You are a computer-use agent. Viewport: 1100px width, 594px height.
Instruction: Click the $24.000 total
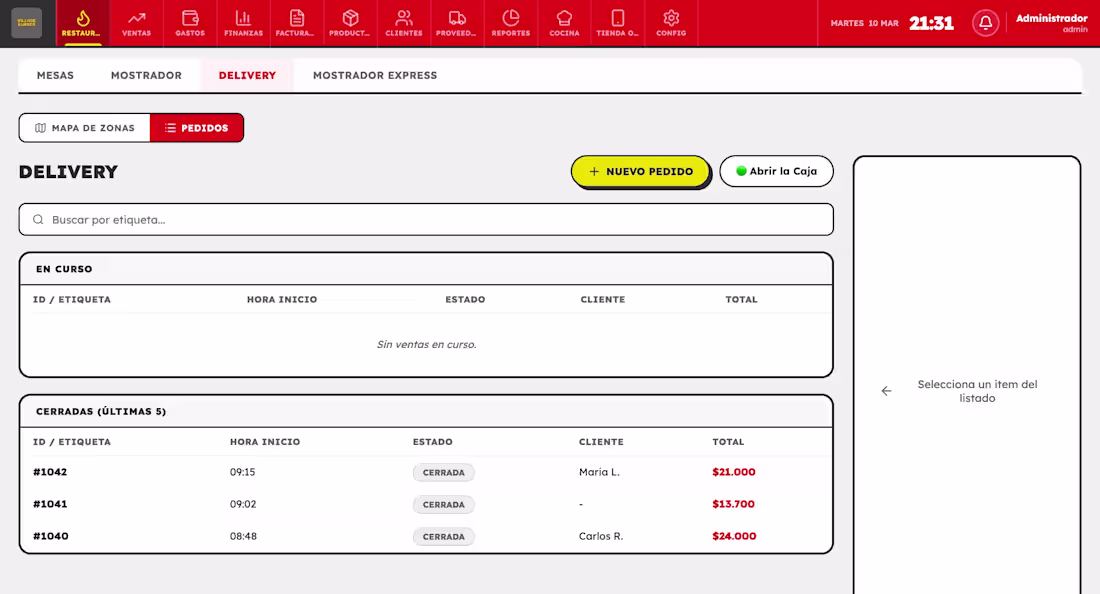tap(734, 536)
